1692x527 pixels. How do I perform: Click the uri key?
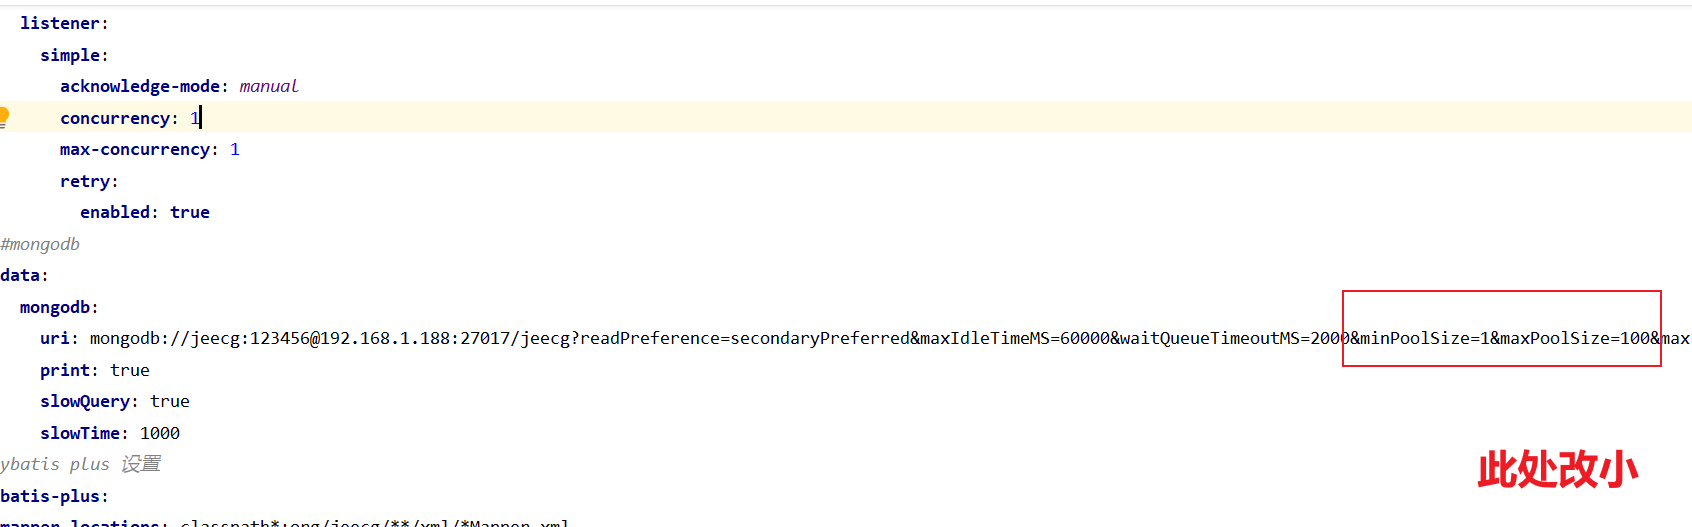point(55,338)
